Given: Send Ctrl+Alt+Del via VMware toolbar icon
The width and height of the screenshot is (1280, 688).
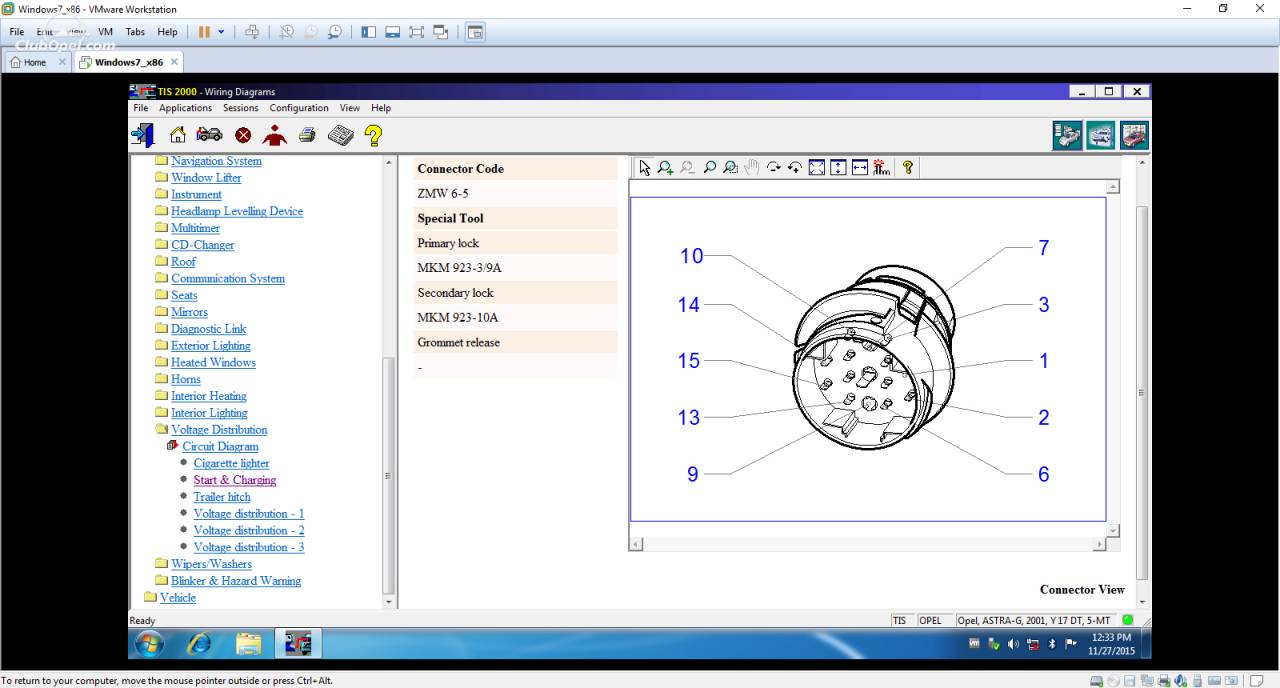Looking at the screenshot, I should 252,32.
